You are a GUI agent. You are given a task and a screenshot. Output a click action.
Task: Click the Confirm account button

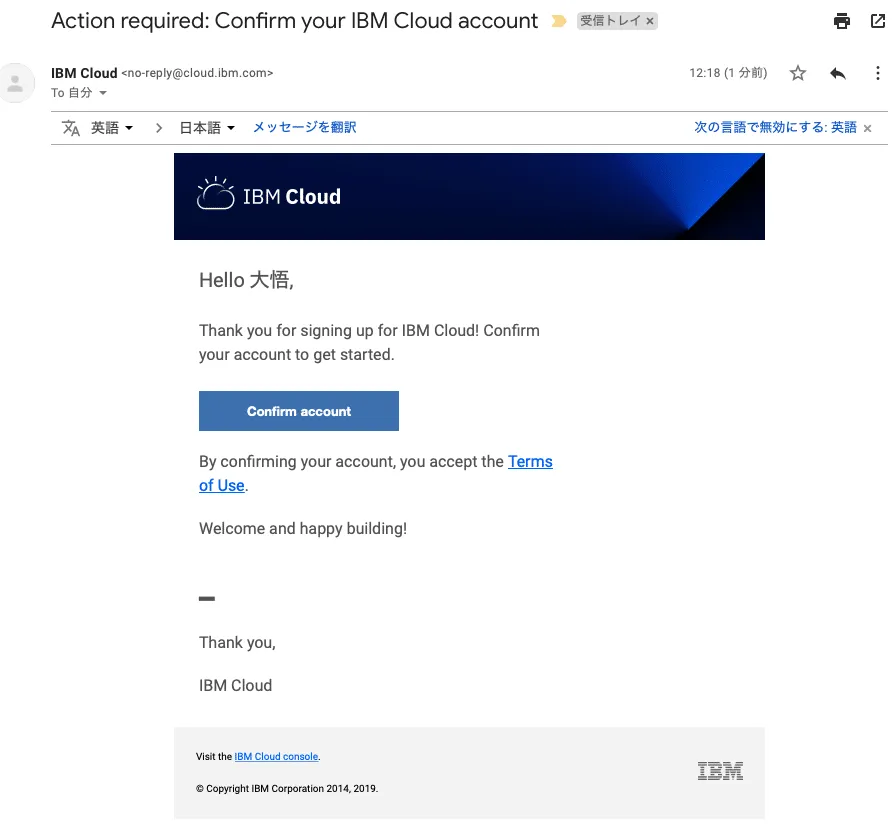pos(299,411)
